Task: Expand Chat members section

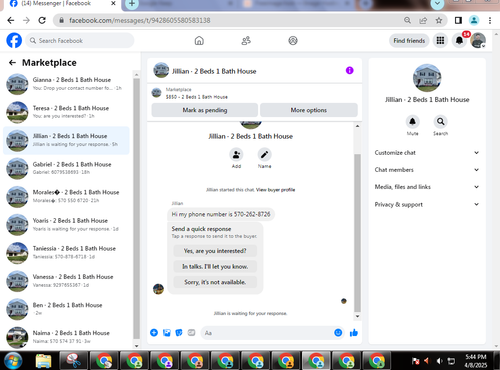Action: tap(427, 170)
